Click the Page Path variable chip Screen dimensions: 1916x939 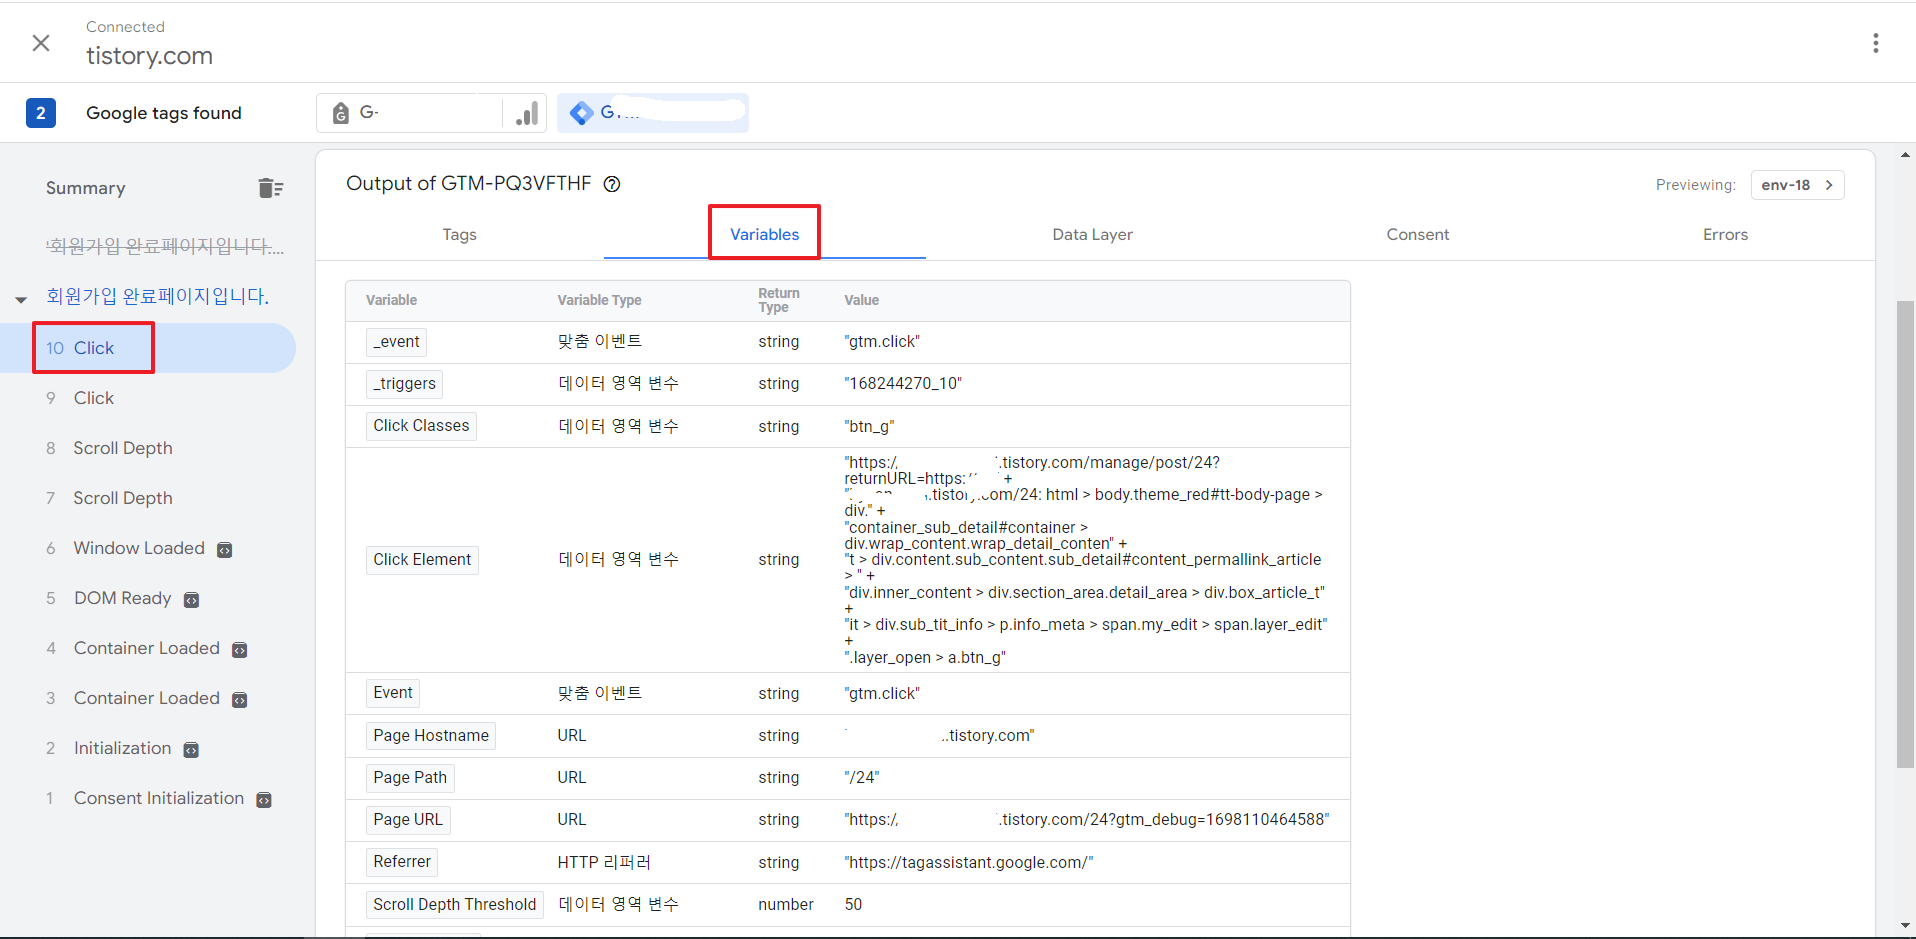pos(410,778)
